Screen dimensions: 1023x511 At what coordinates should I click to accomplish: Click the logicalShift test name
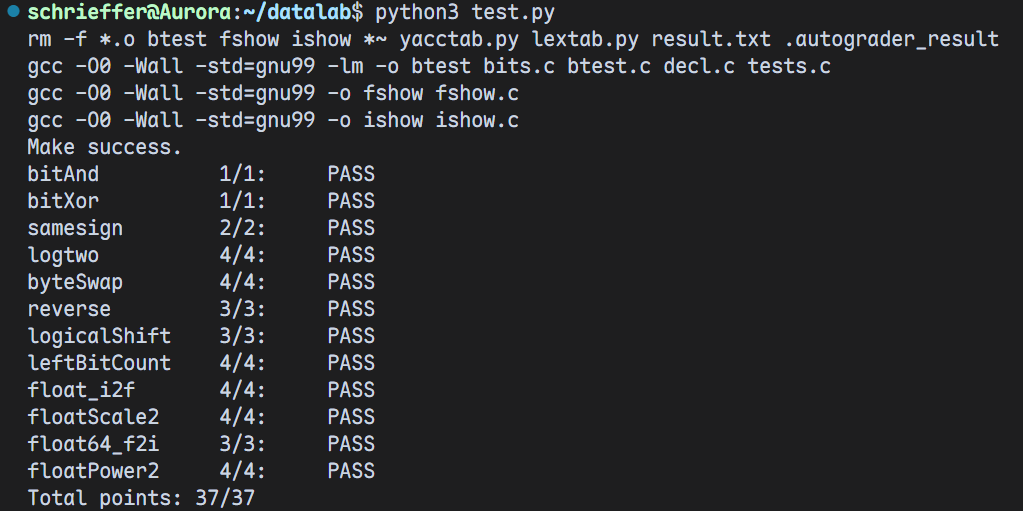(99, 337)
